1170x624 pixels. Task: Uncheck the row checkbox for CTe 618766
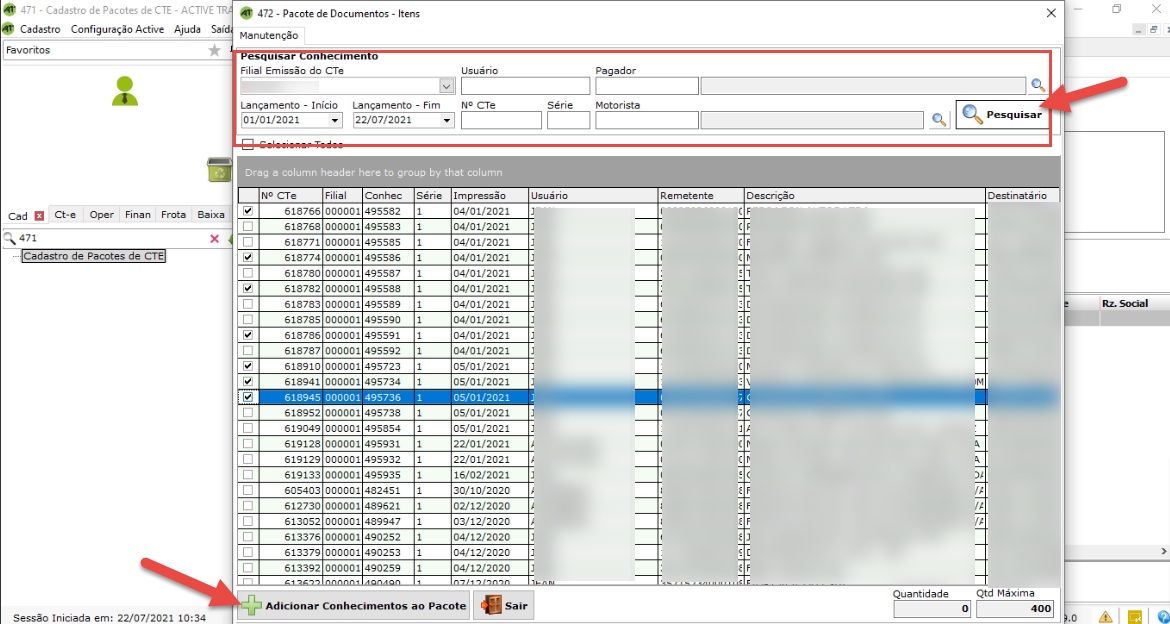click(247, 212)
